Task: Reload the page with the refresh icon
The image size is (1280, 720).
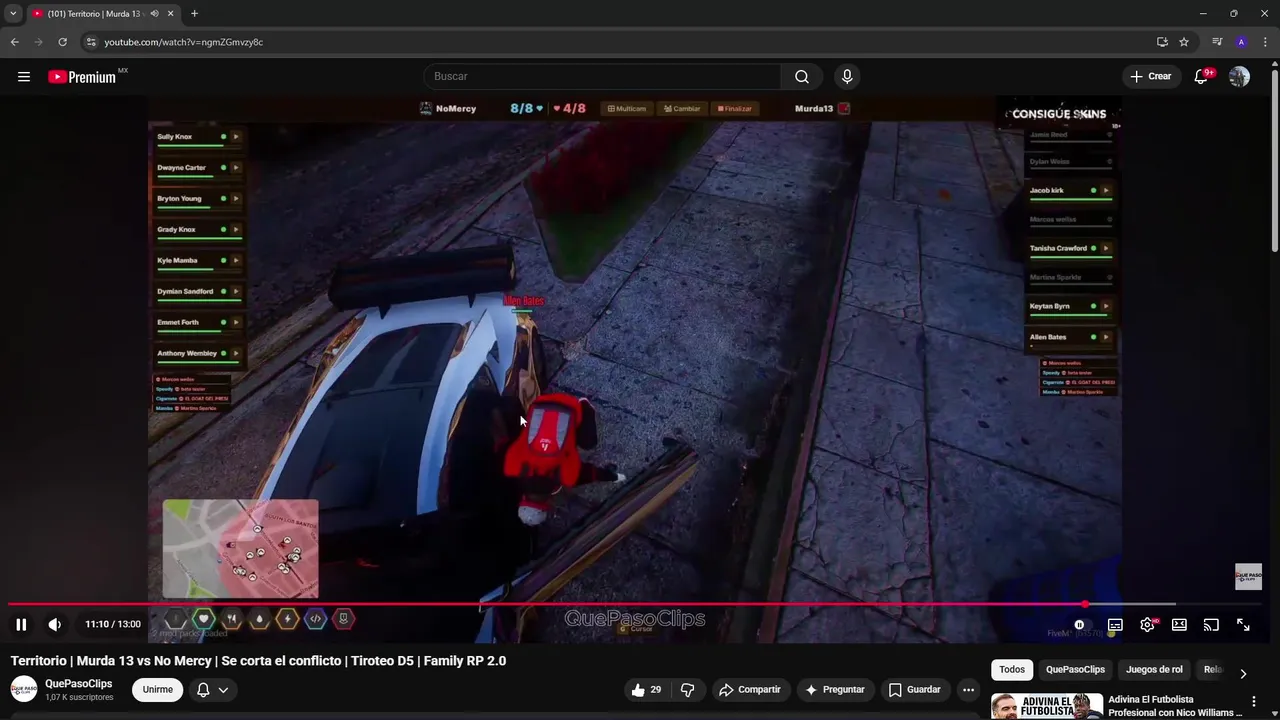Action: pos(62,42)
